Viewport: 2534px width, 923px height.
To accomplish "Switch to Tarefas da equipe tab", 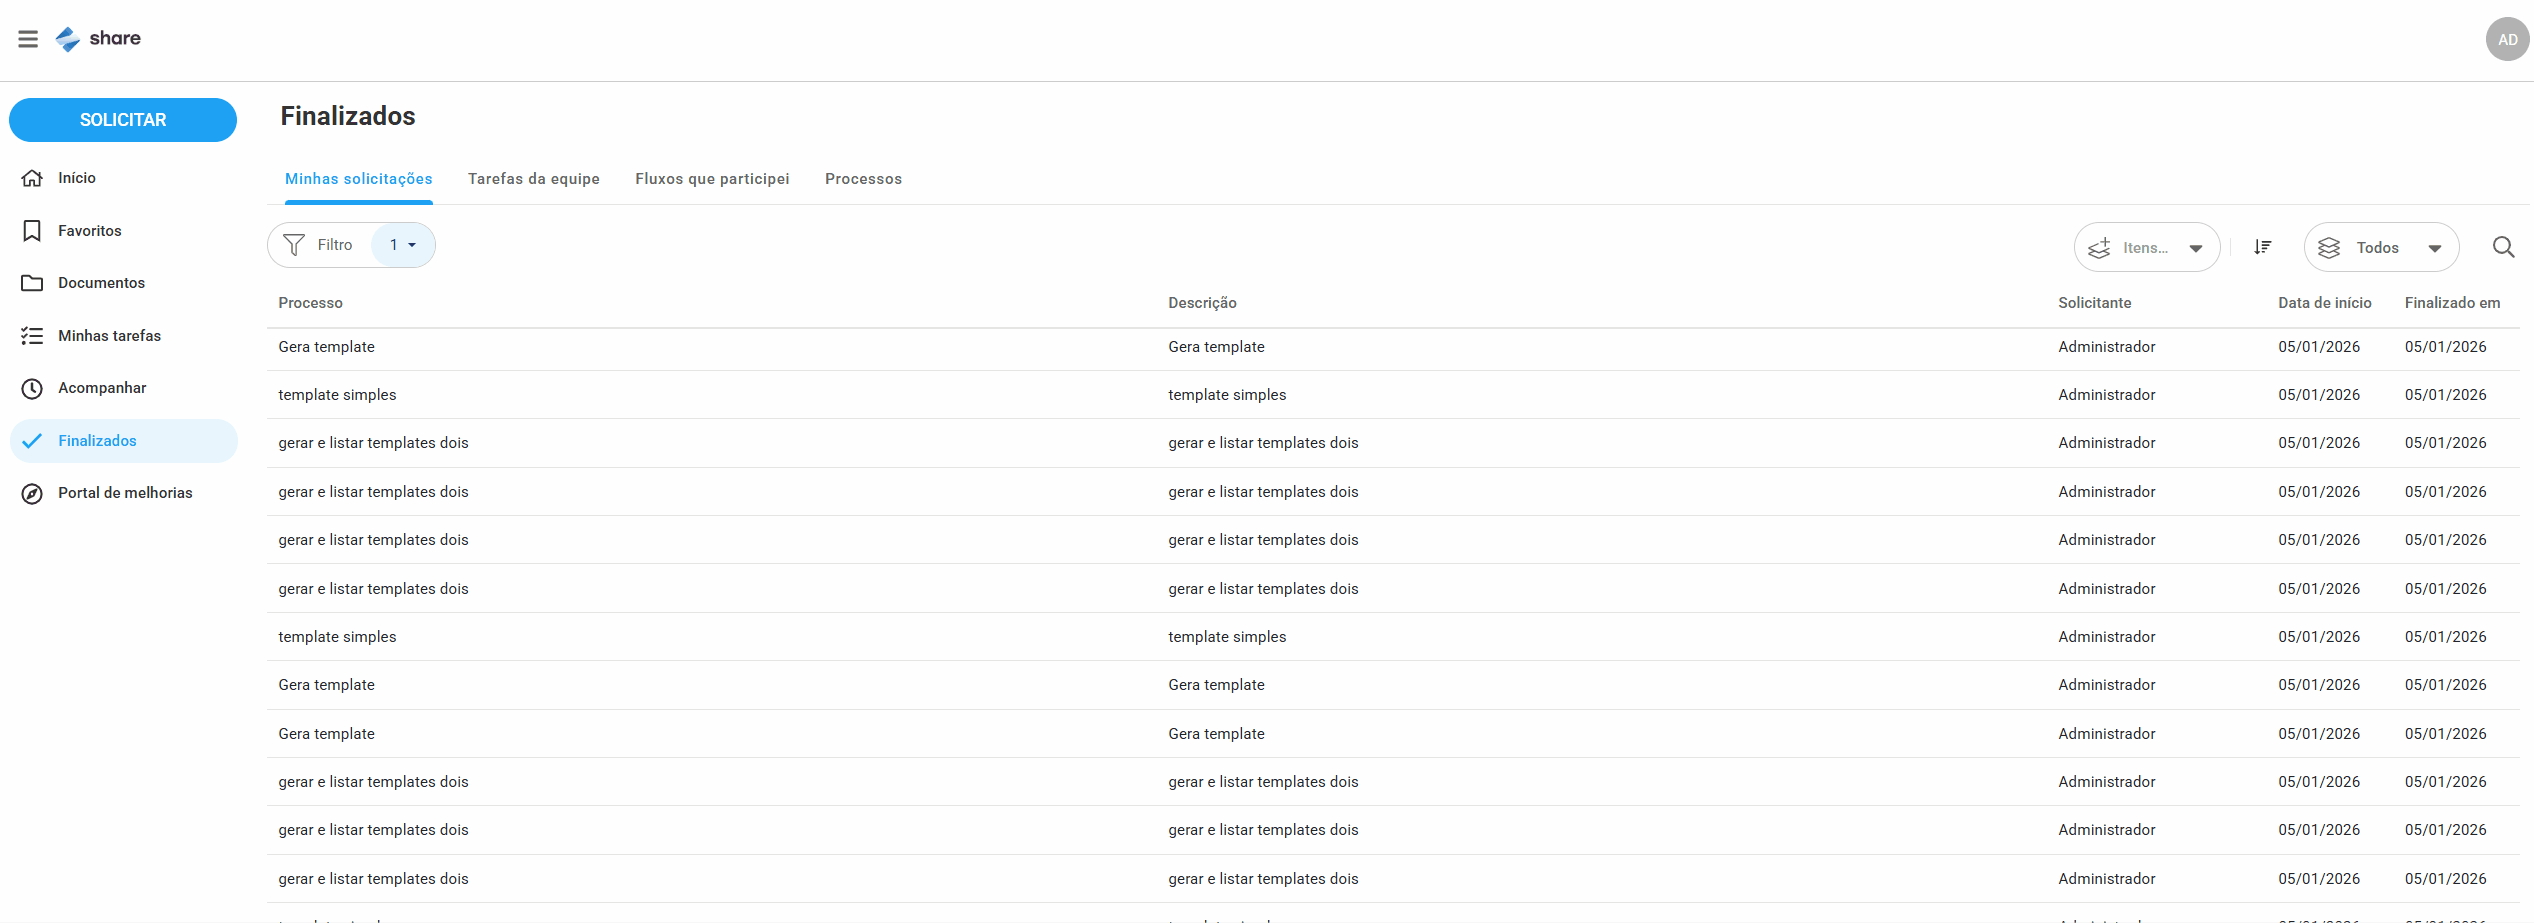I will coord(533,179).
